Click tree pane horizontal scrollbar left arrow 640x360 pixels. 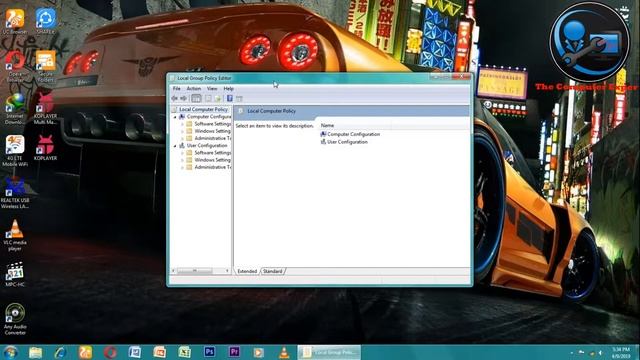pyautogui.click(x=173, y=271)
